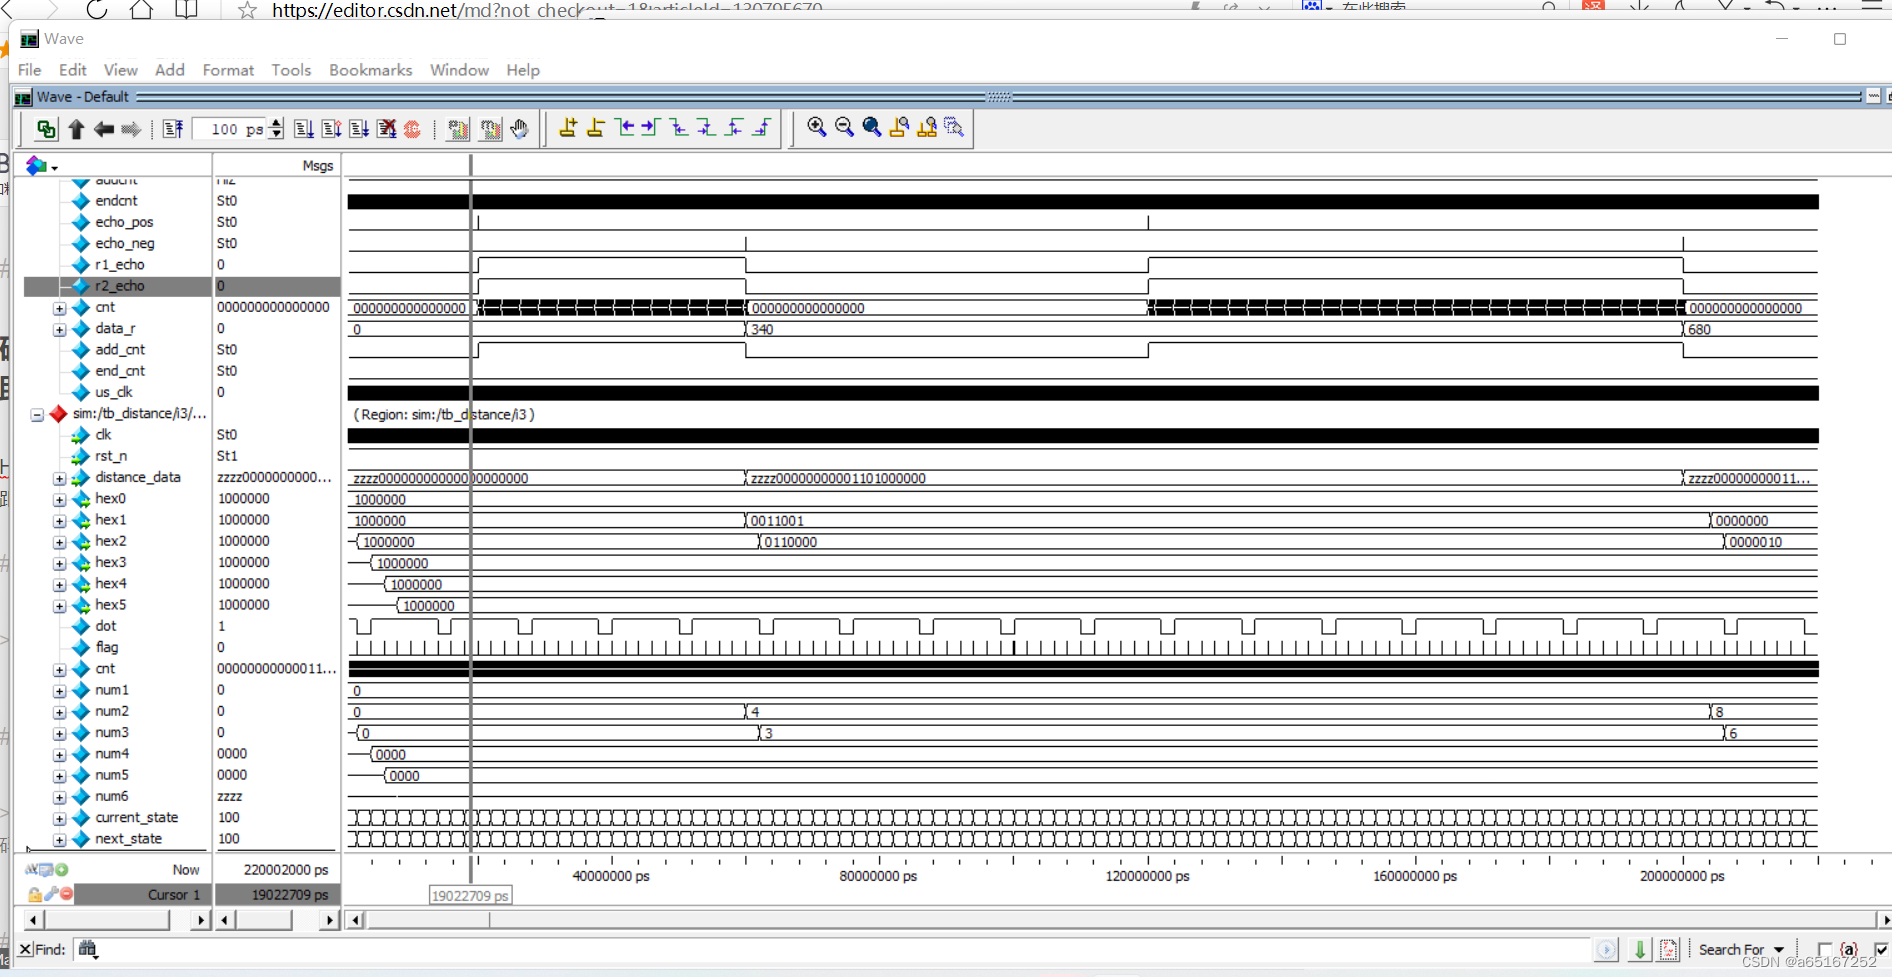1892x977 pixels.
Task: Open the Search For dropdown
Action: coord(1779,950)
